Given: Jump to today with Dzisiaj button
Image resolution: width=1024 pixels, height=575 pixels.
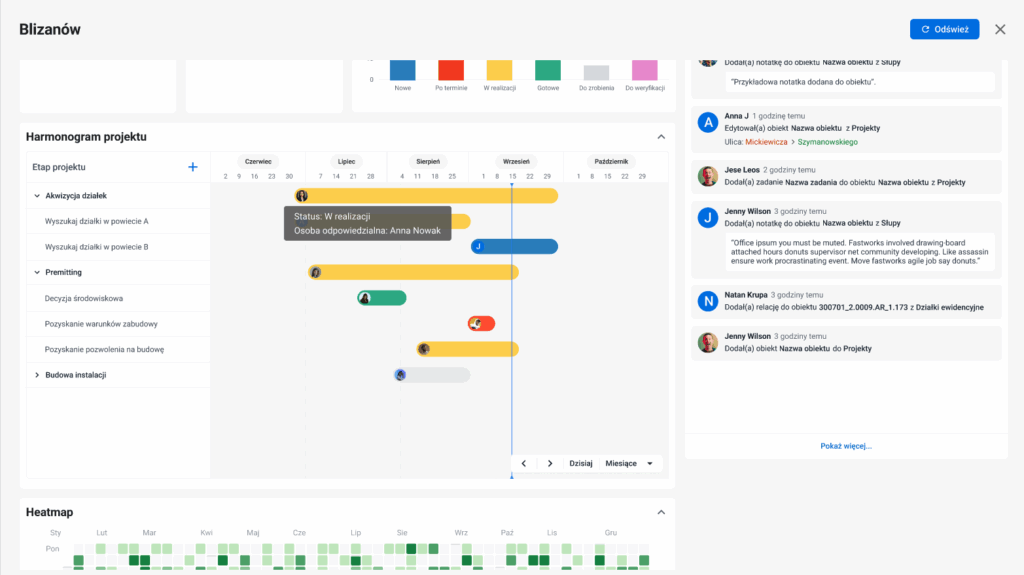Looking at the screenshot, I should (x=581, y=463).
